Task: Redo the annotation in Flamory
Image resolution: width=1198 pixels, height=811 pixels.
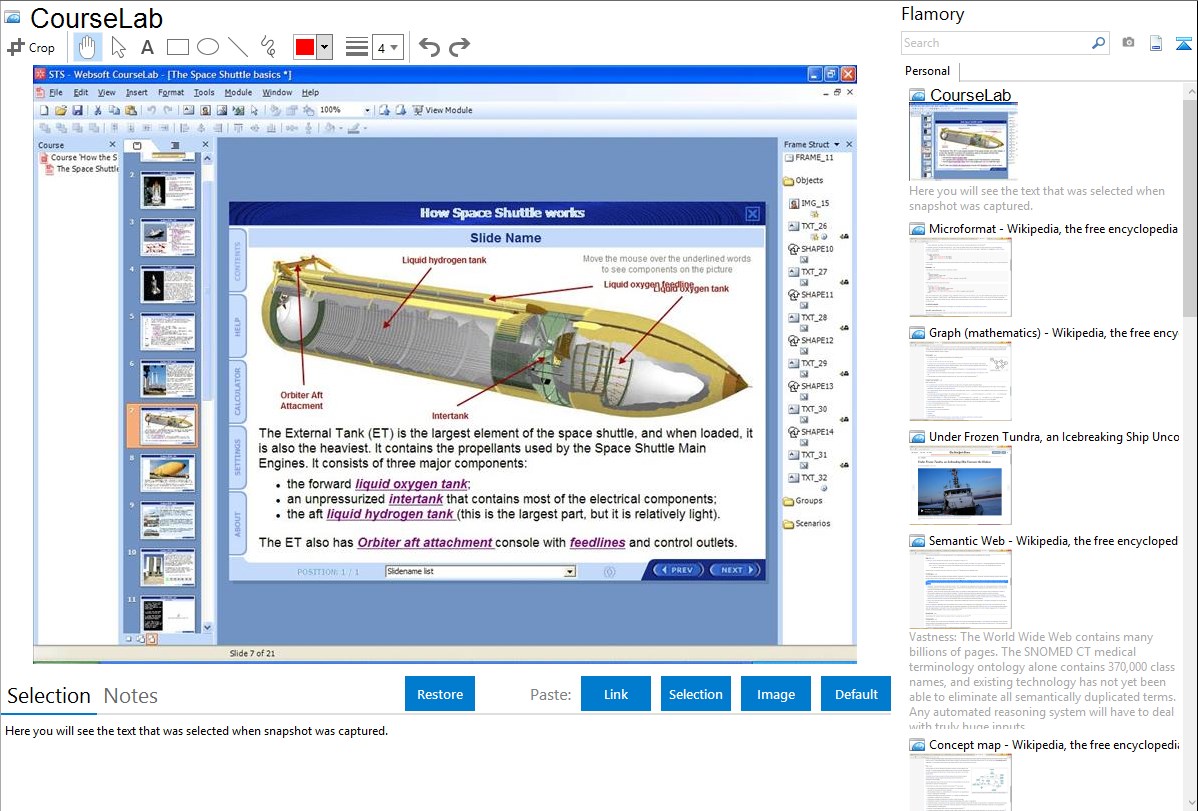Action: pyautogui.click(x=459, y=47)
